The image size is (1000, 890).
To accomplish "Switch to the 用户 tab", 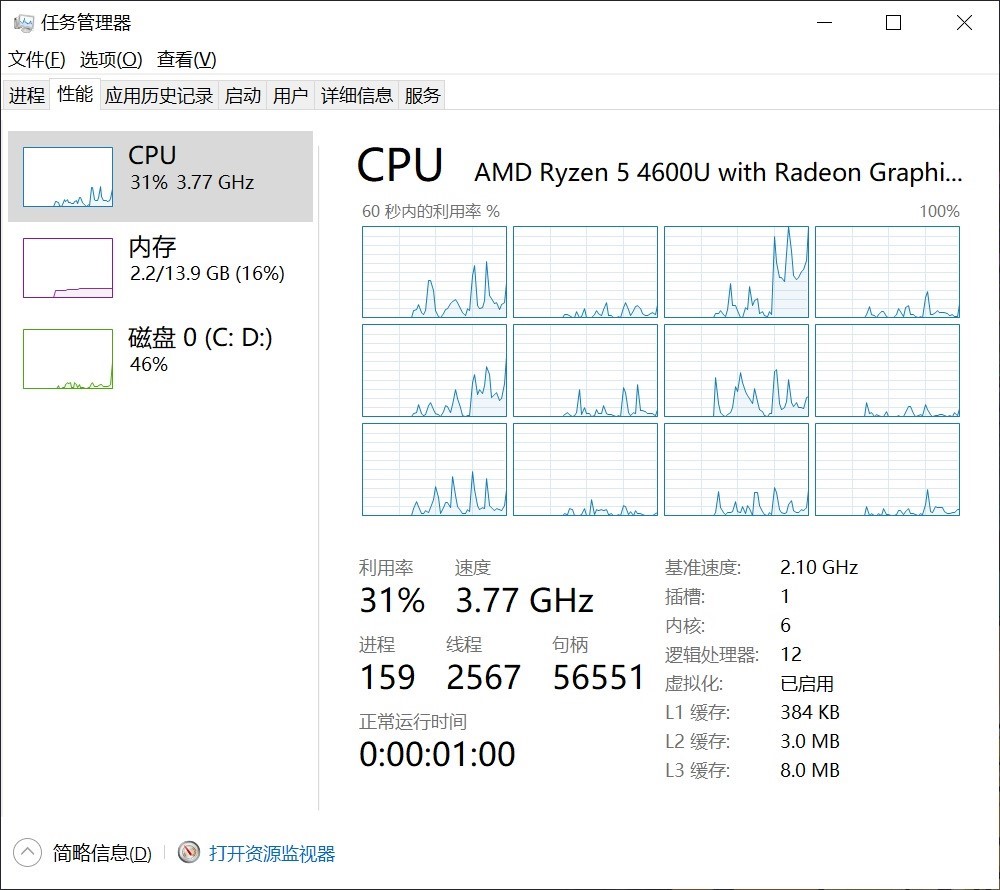I will point(290,96).
